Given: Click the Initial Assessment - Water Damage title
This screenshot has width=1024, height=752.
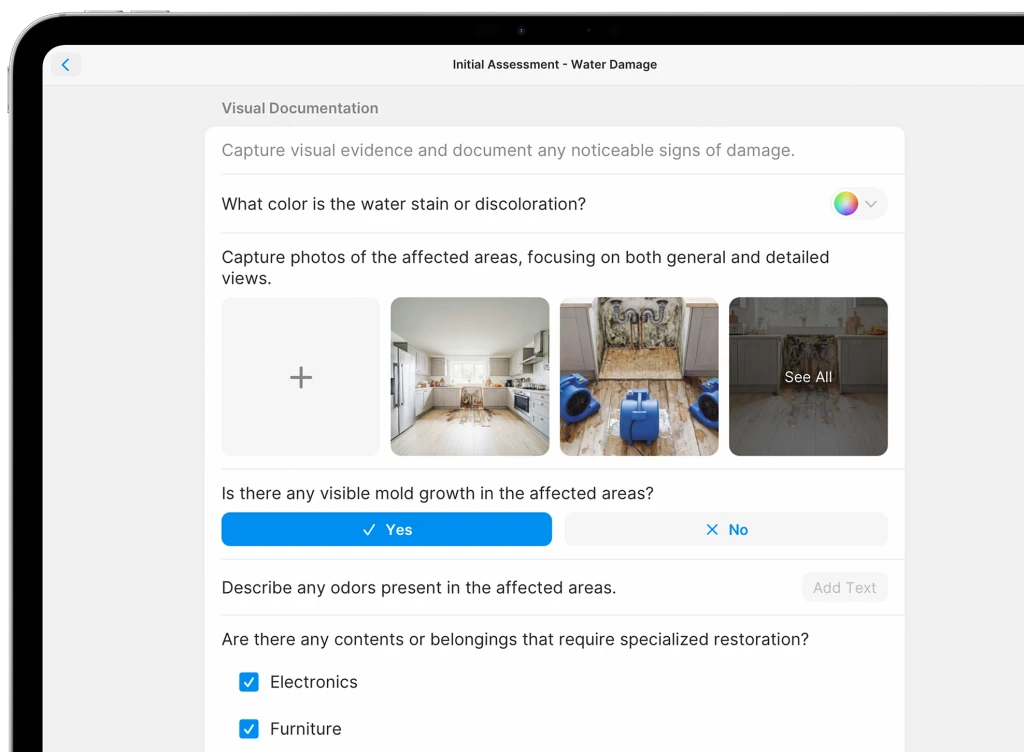Looking at the screenshot, I should tap(555, 65).
